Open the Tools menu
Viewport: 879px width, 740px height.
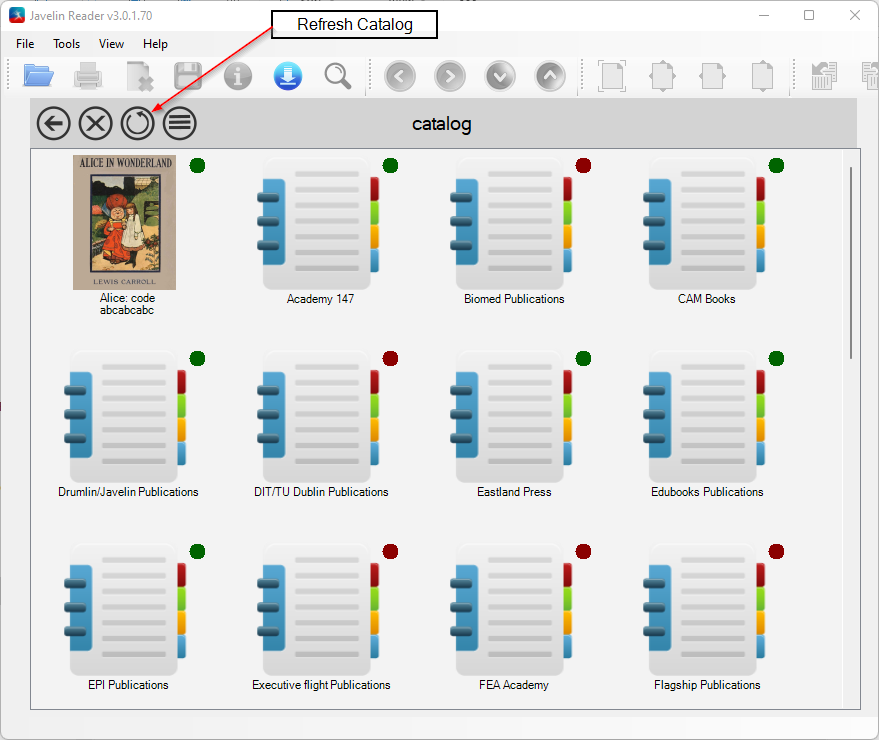(66, 44)
